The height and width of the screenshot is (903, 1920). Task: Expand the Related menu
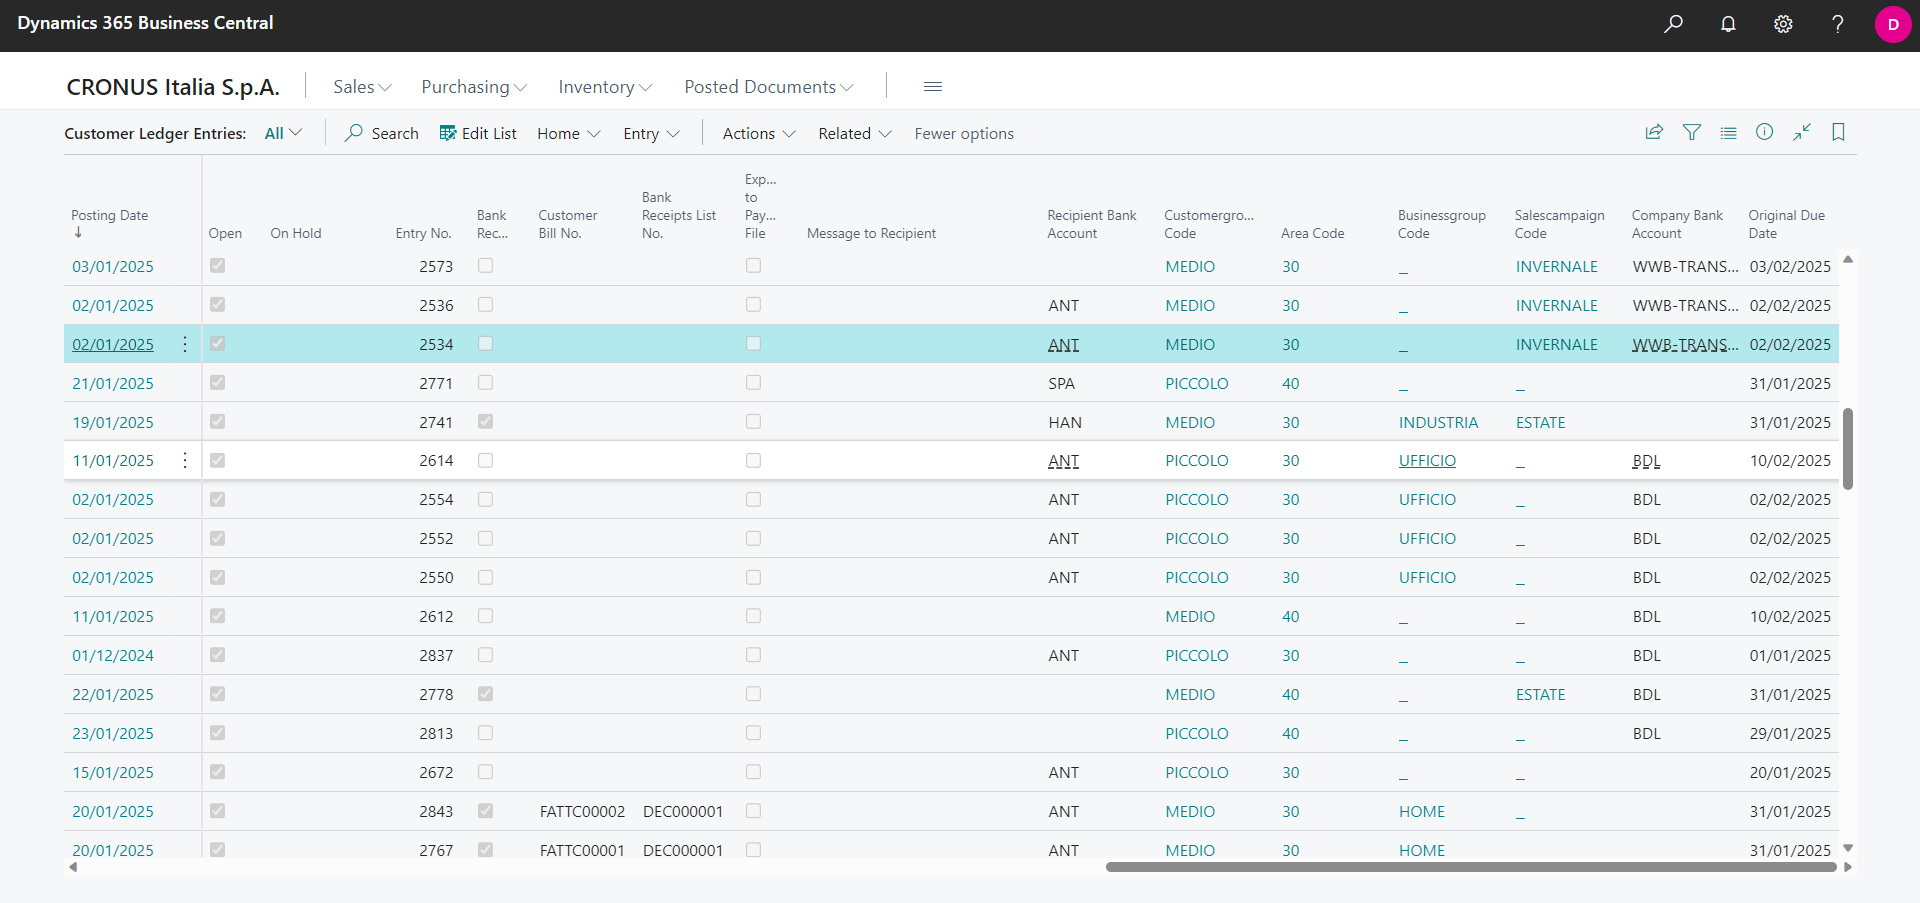(855, 133)
